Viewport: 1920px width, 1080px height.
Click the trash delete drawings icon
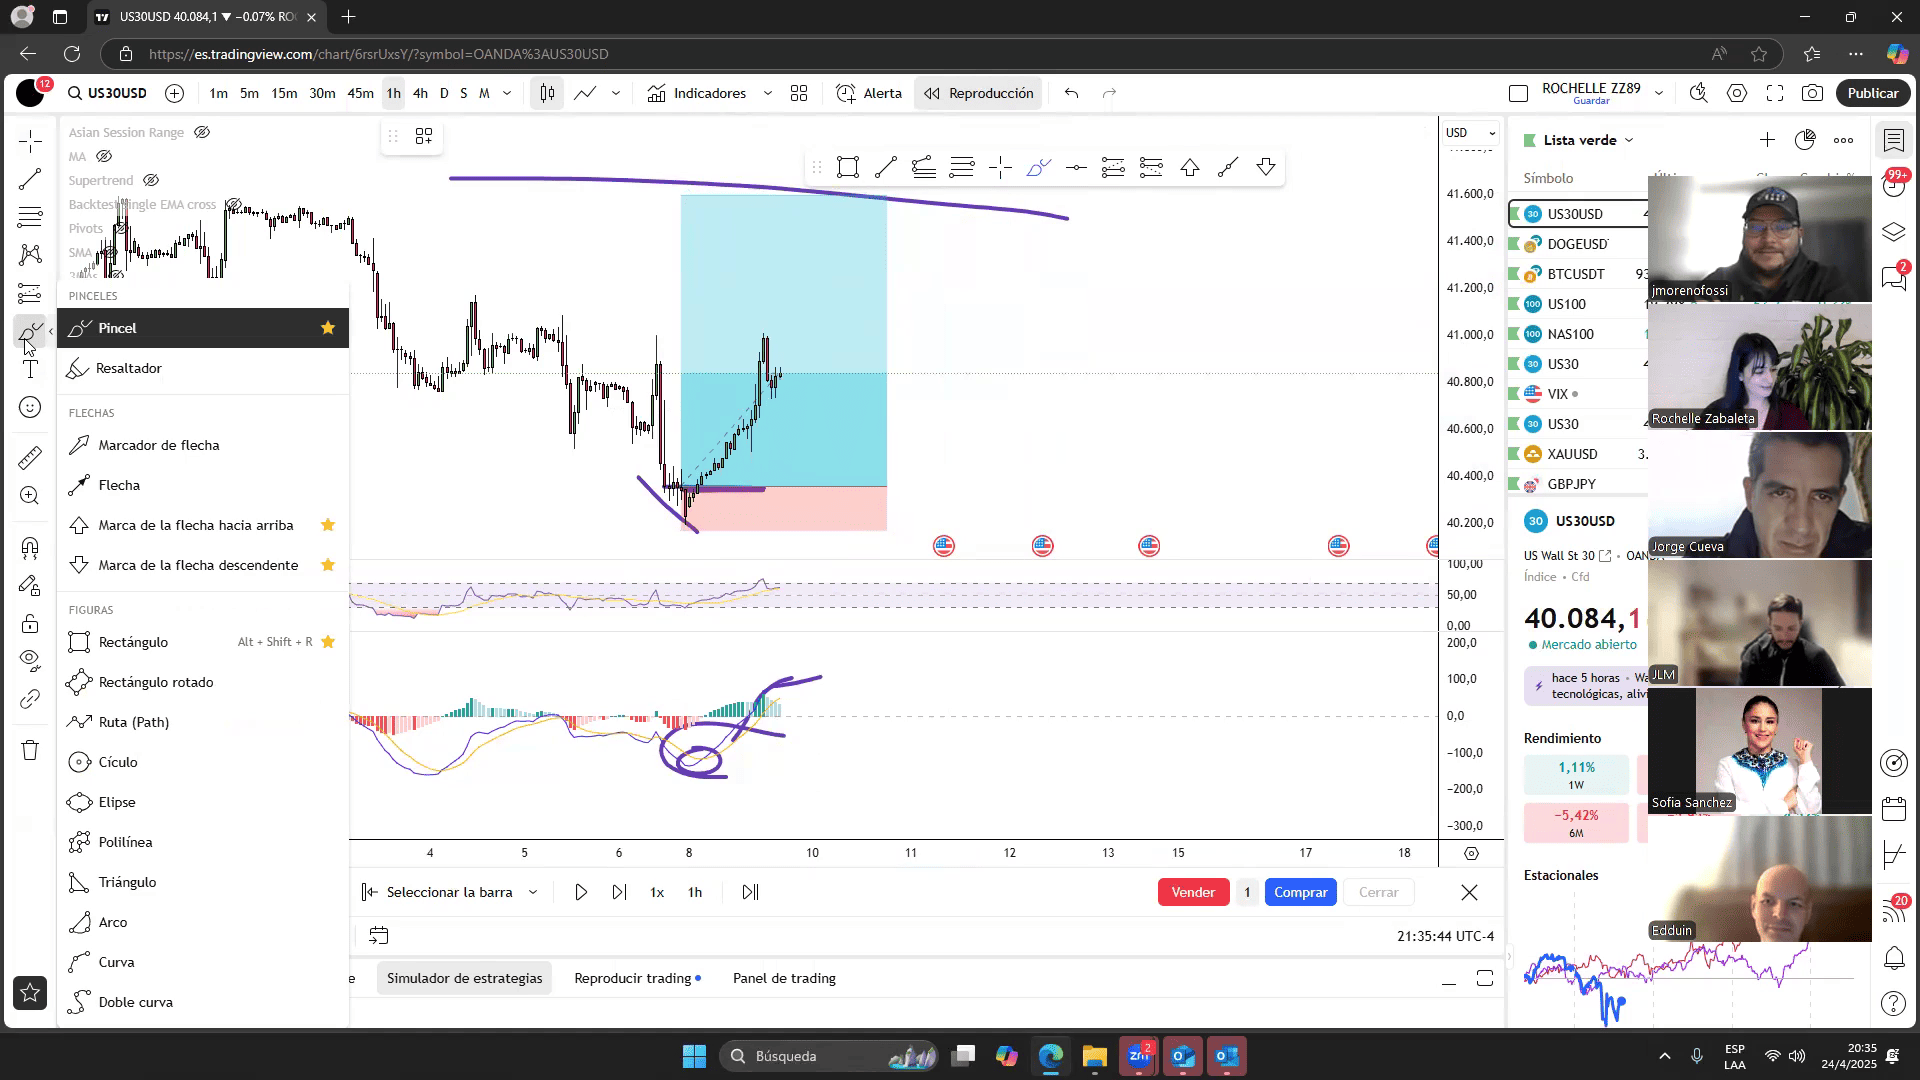[30, 751]
